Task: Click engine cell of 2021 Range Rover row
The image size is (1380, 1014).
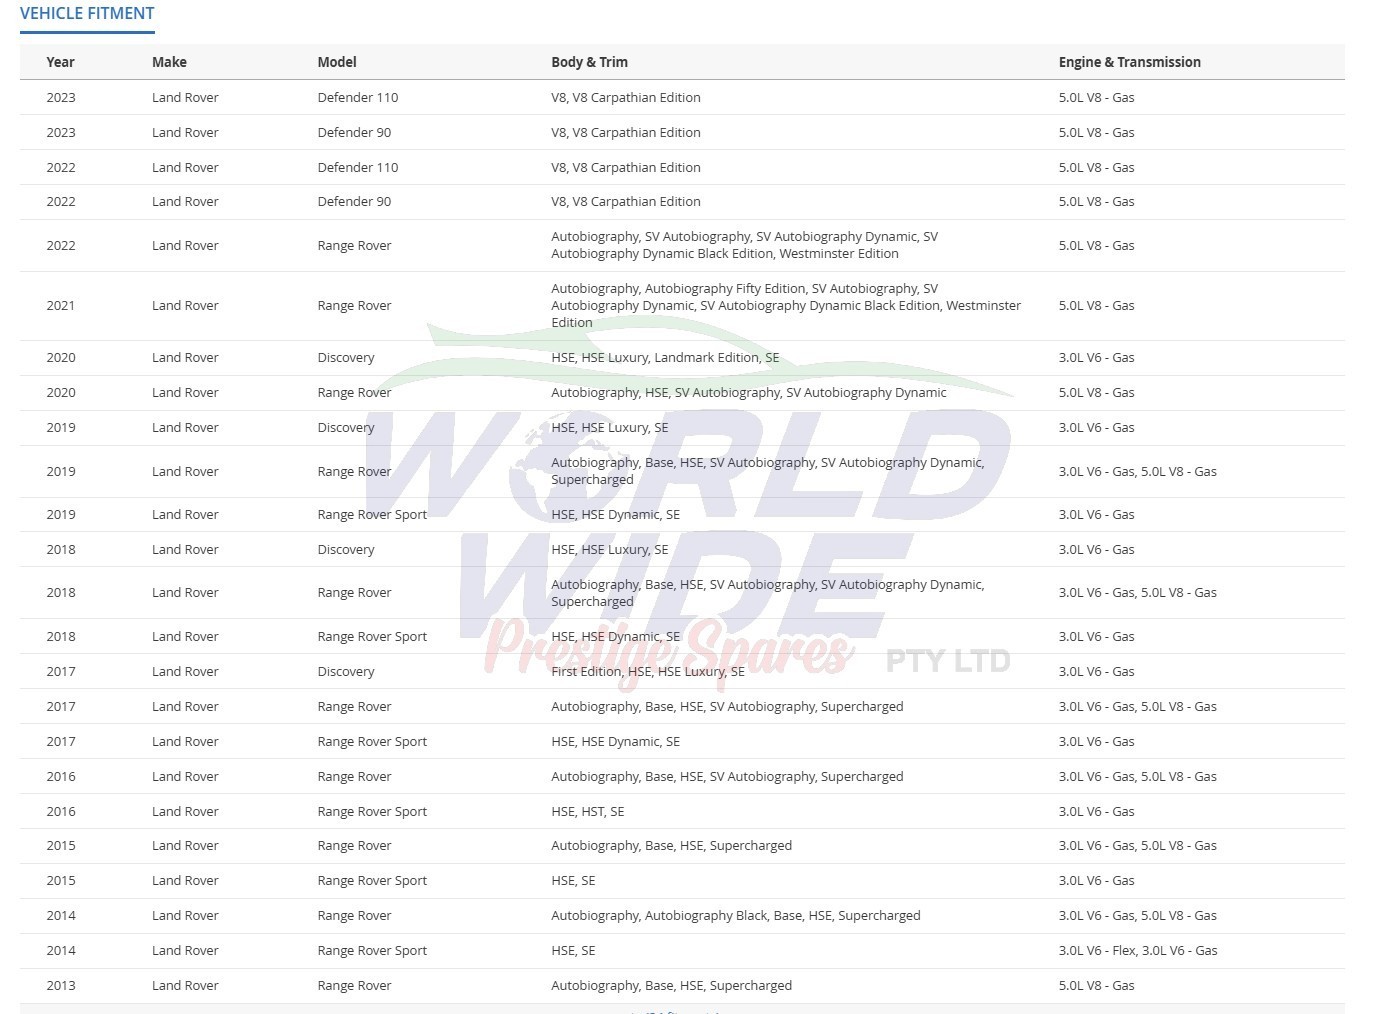Action: tap(1097, 306)
